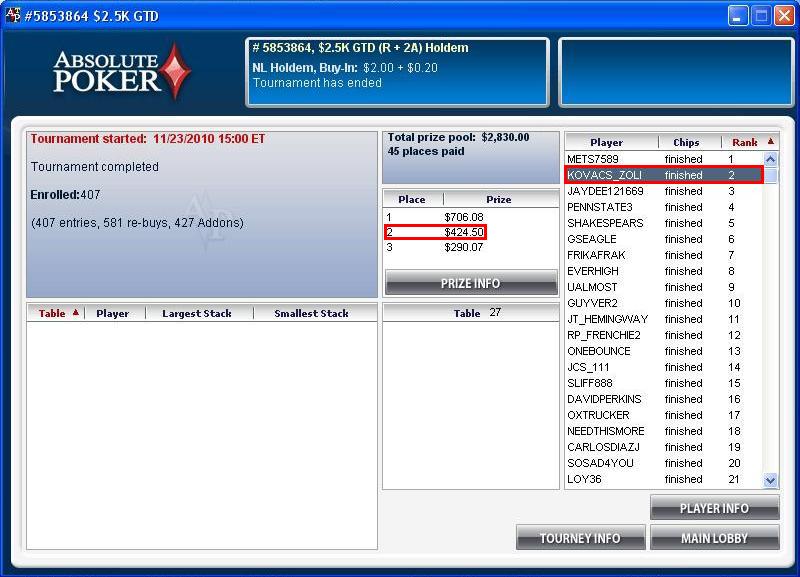Click the Place column header in prizes

(412, 199)
